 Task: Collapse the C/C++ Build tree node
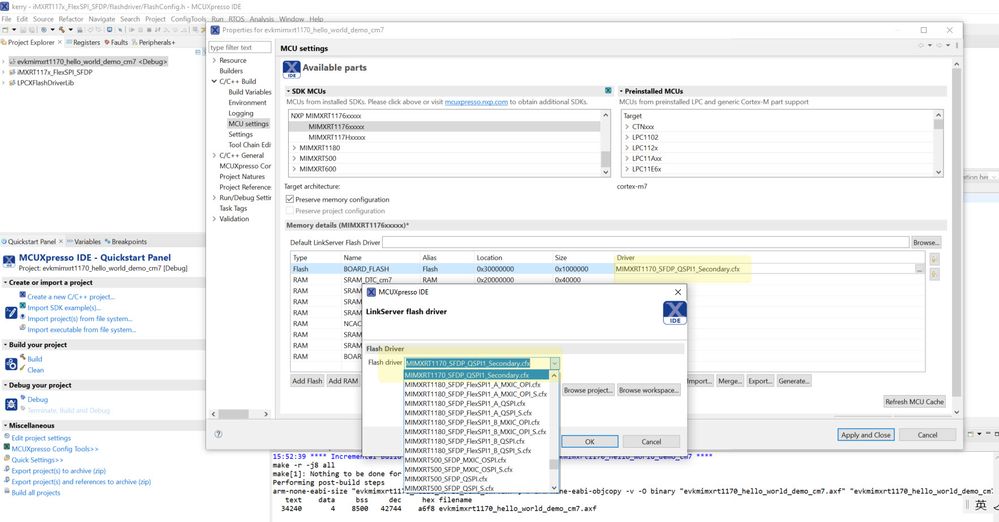214,82
